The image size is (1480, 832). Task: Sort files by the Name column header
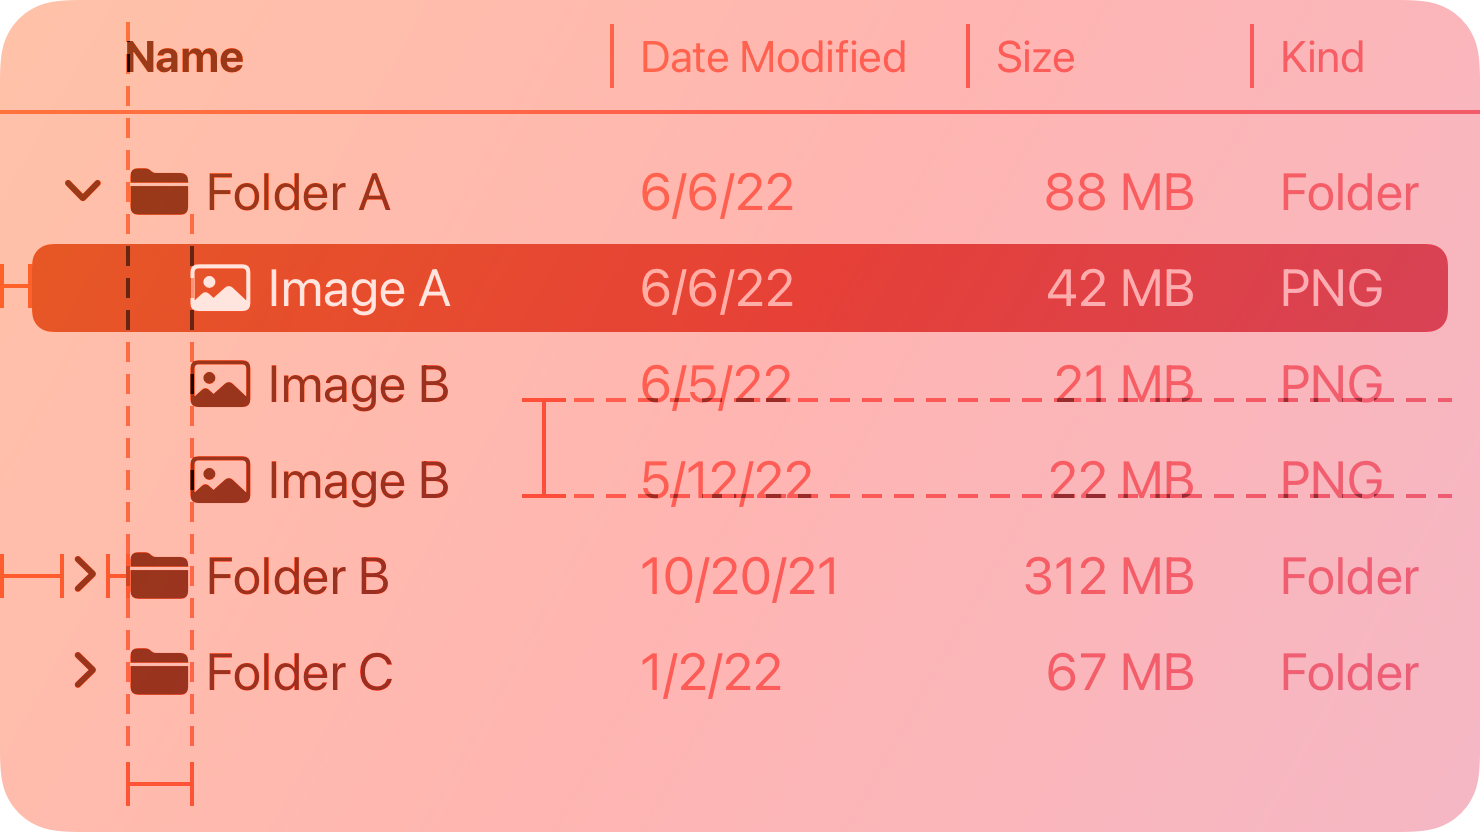184,57
